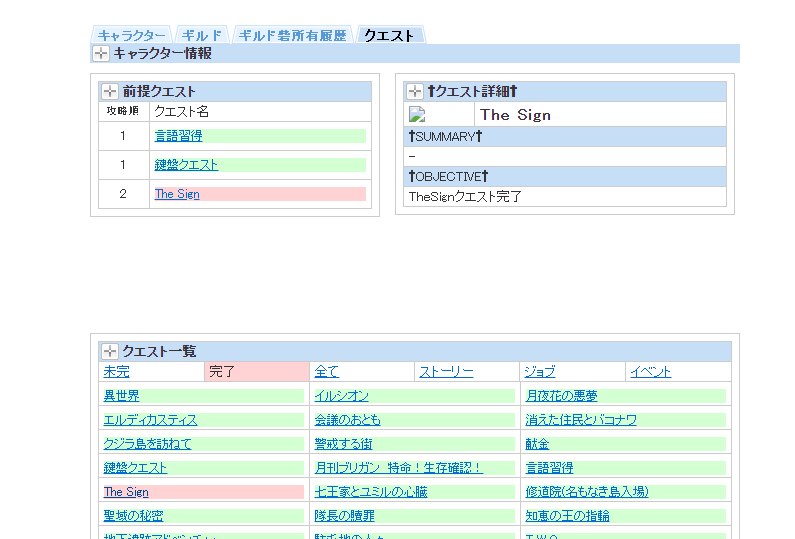The width and height of the screenshot is (795, 539).
Task: Select the クエスト tab
Action: click(x=389, y=35)
